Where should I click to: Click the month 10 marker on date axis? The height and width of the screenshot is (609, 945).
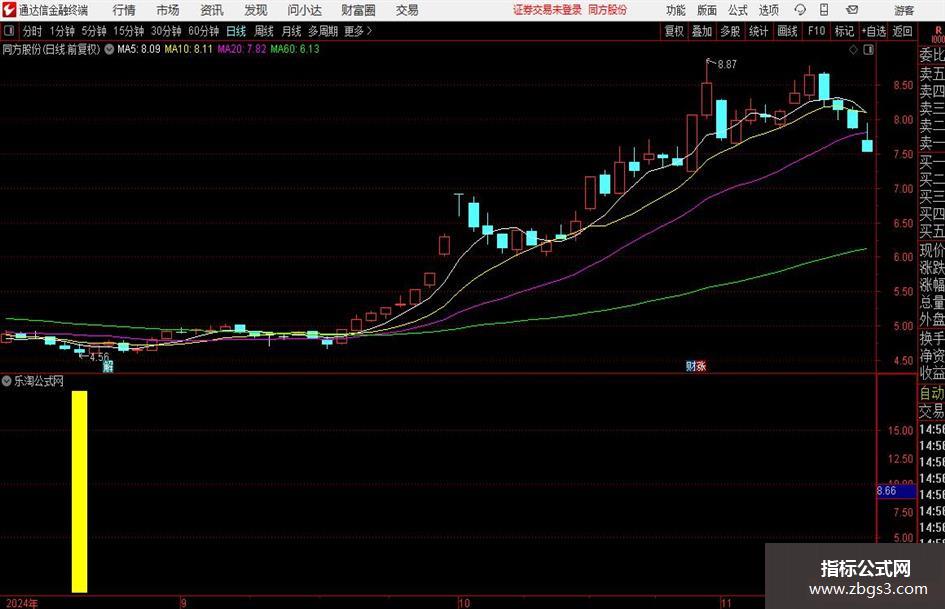[463, 603]
